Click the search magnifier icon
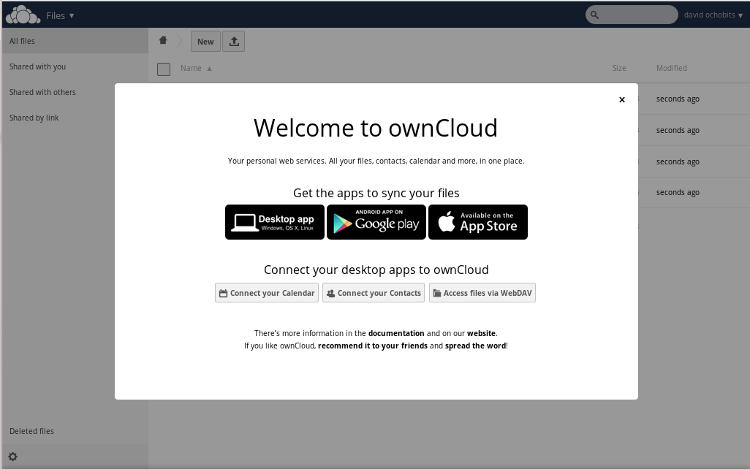The height and width of the screenshot is (469, 750). click(x=594, y=15)
